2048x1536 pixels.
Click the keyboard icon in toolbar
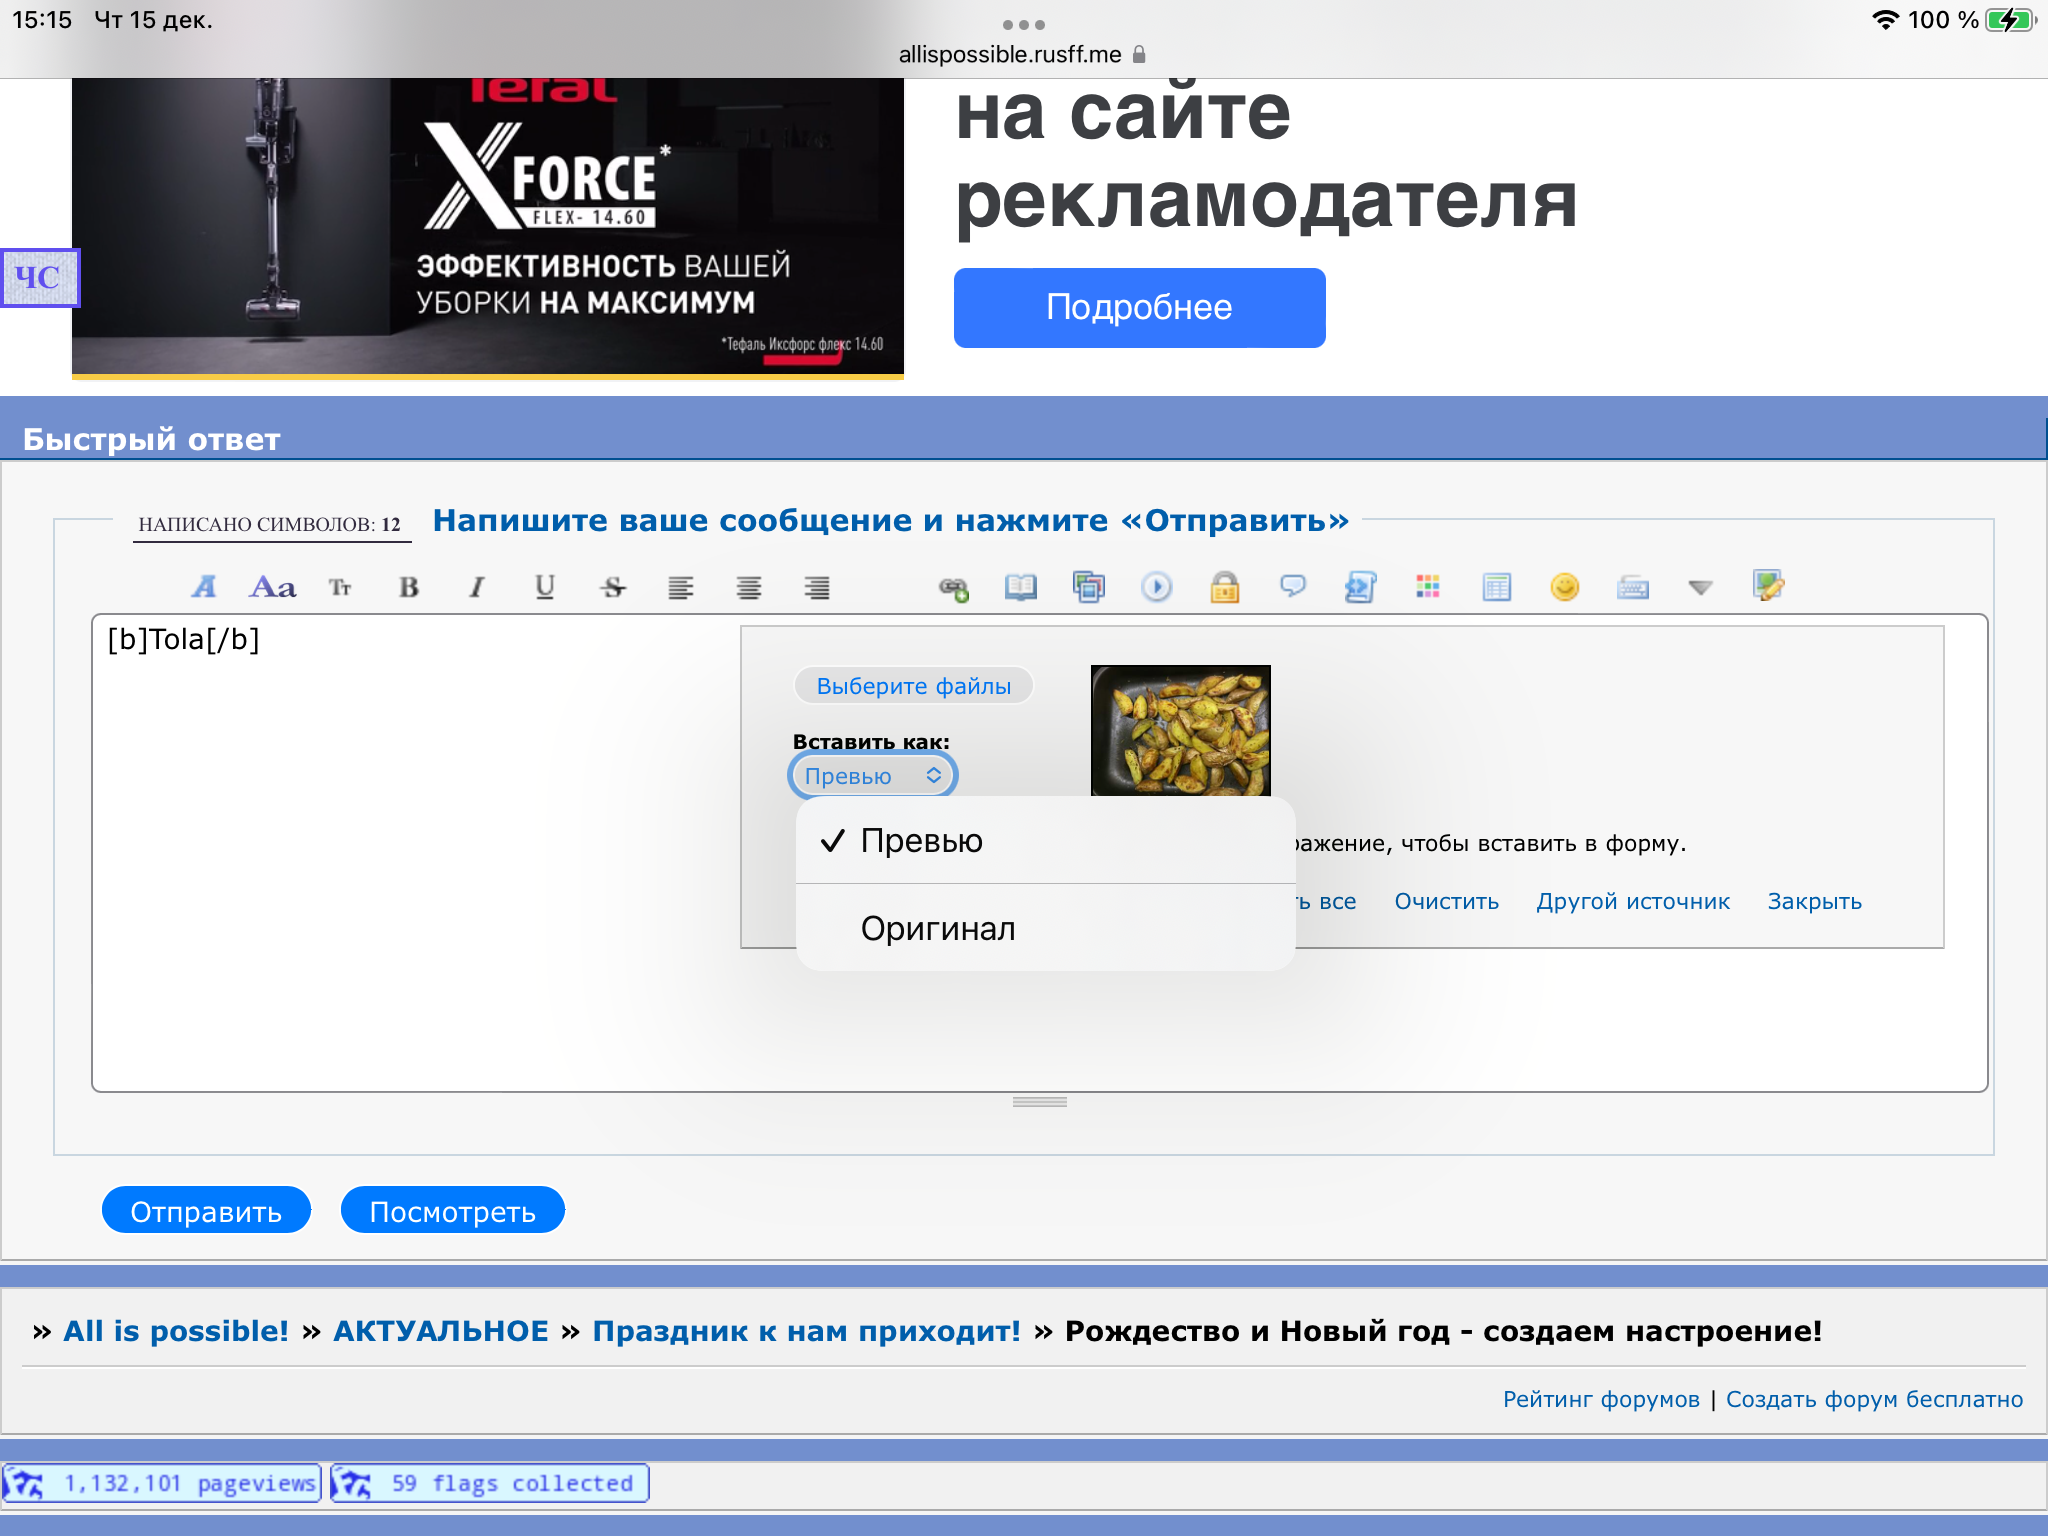1633,587
